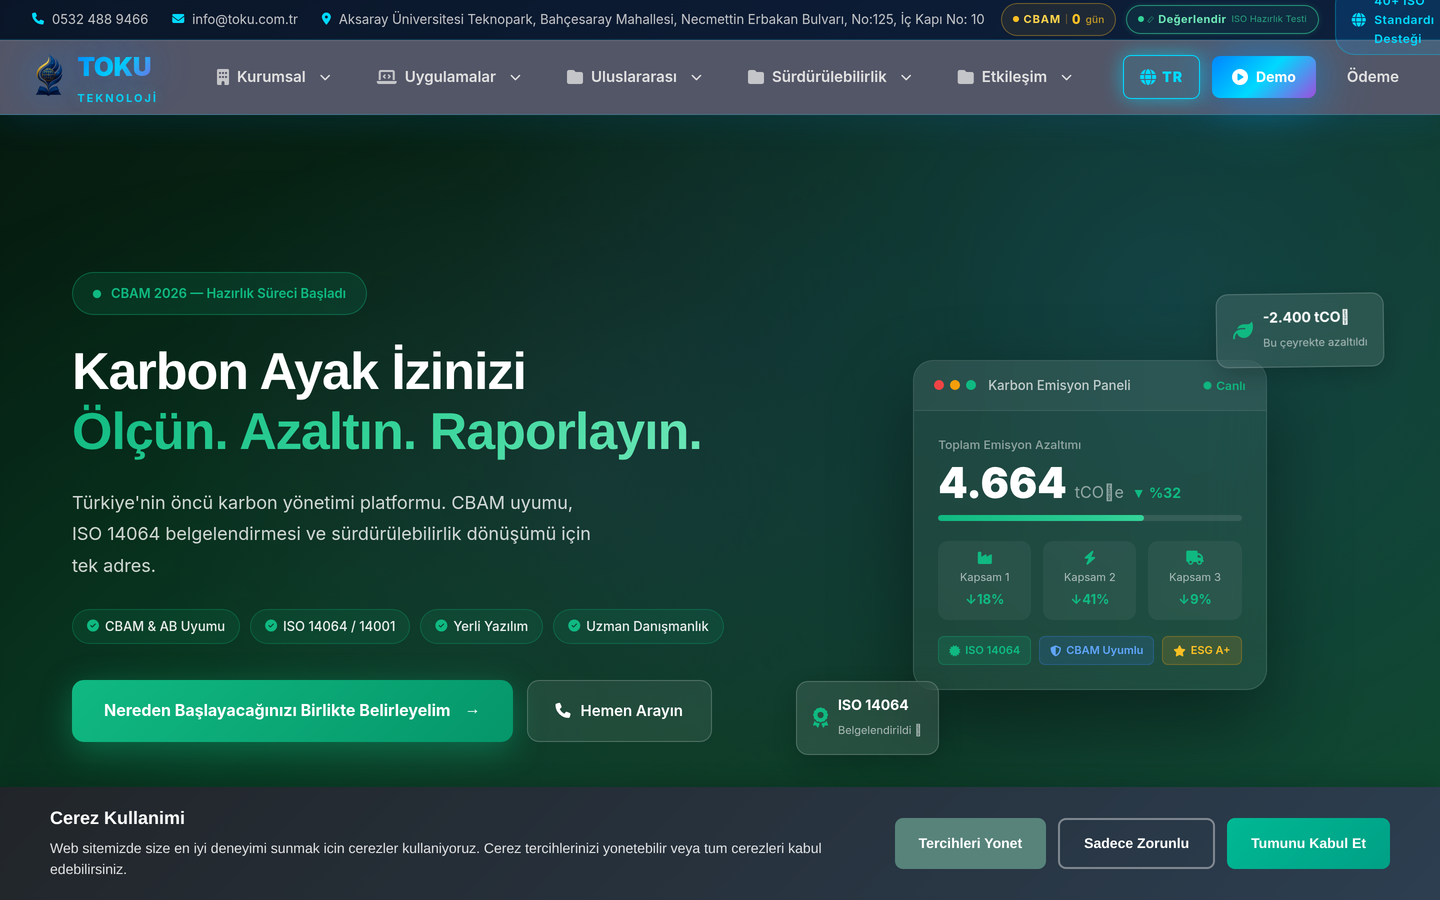
Task: Open the Değerlendir ISO Hazırlık Testi pill
Action: (x=1222, y=19)
